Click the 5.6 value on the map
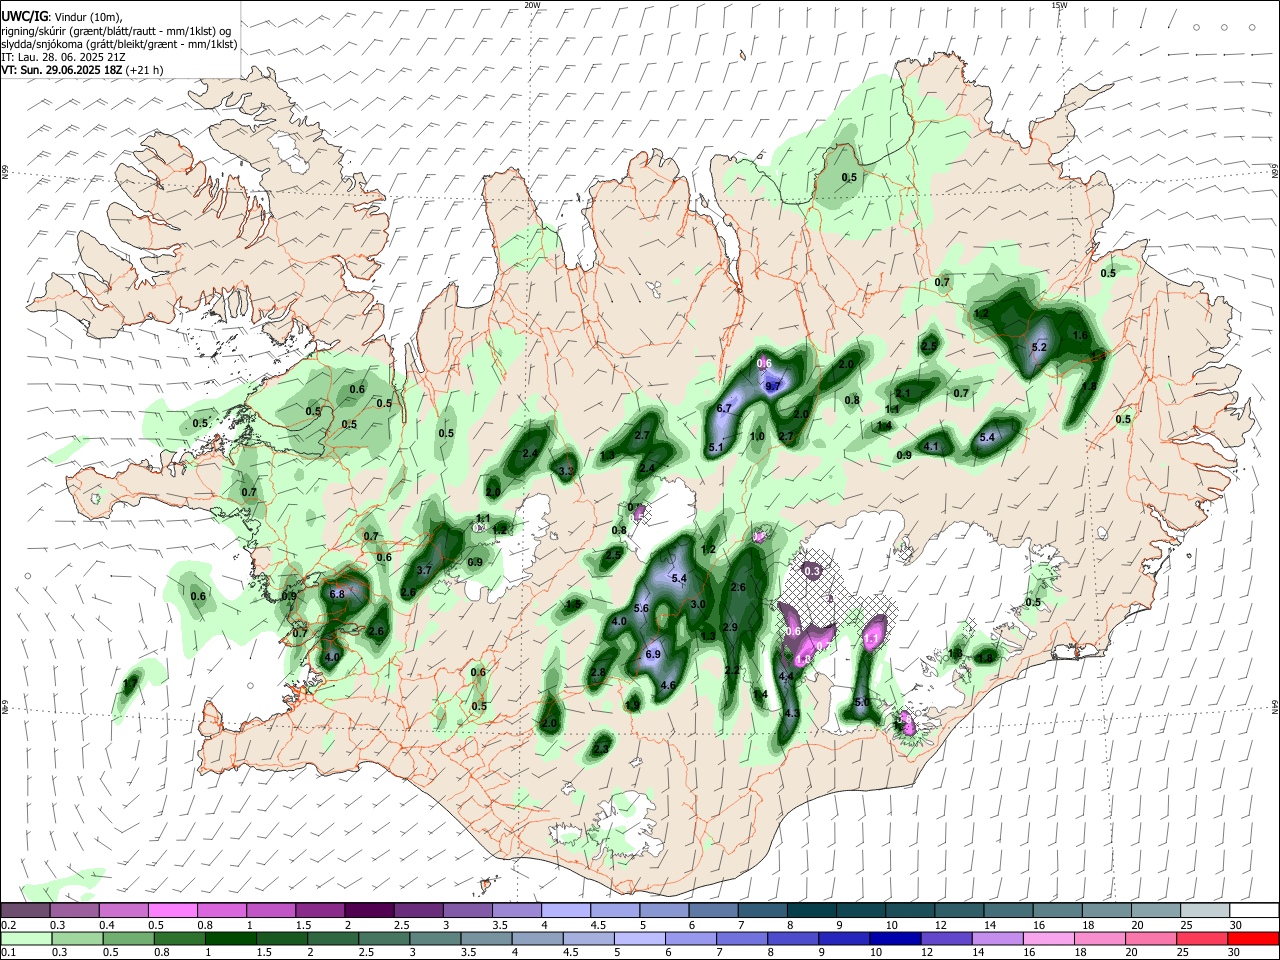The height and width of the screenshot is (960, 1280). [x=641, y=608]
